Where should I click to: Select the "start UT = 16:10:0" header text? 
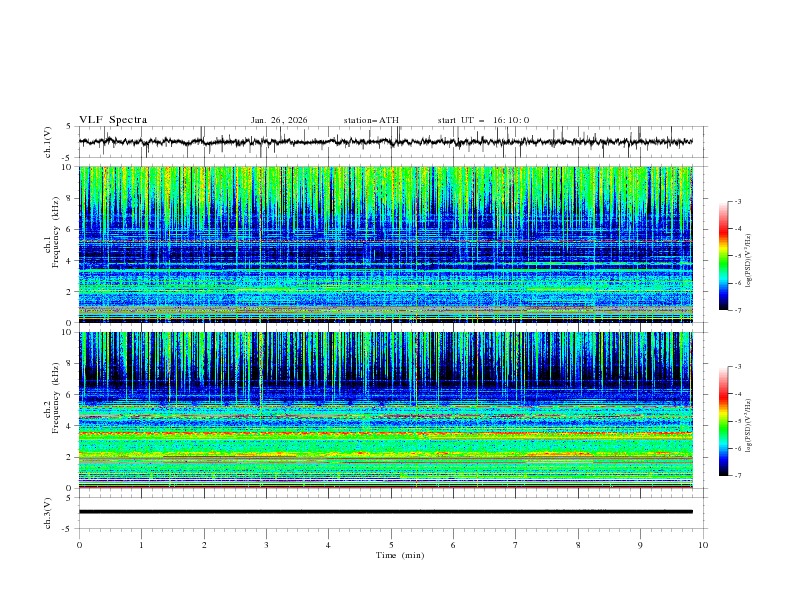coord(483,120)
